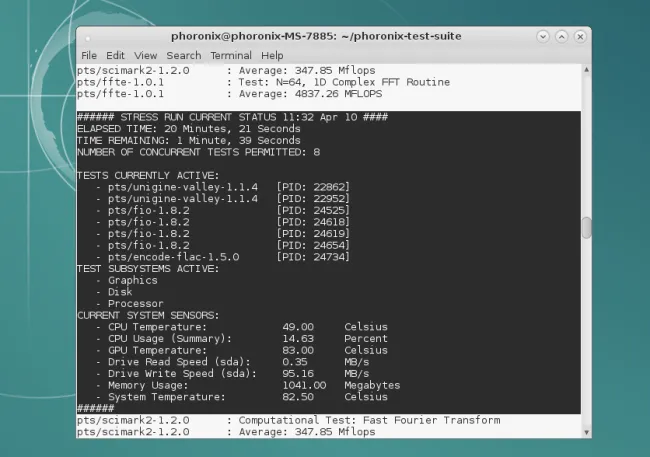
Task: Click the 95.16 MB/s value
Action: [x=325, y=373]
